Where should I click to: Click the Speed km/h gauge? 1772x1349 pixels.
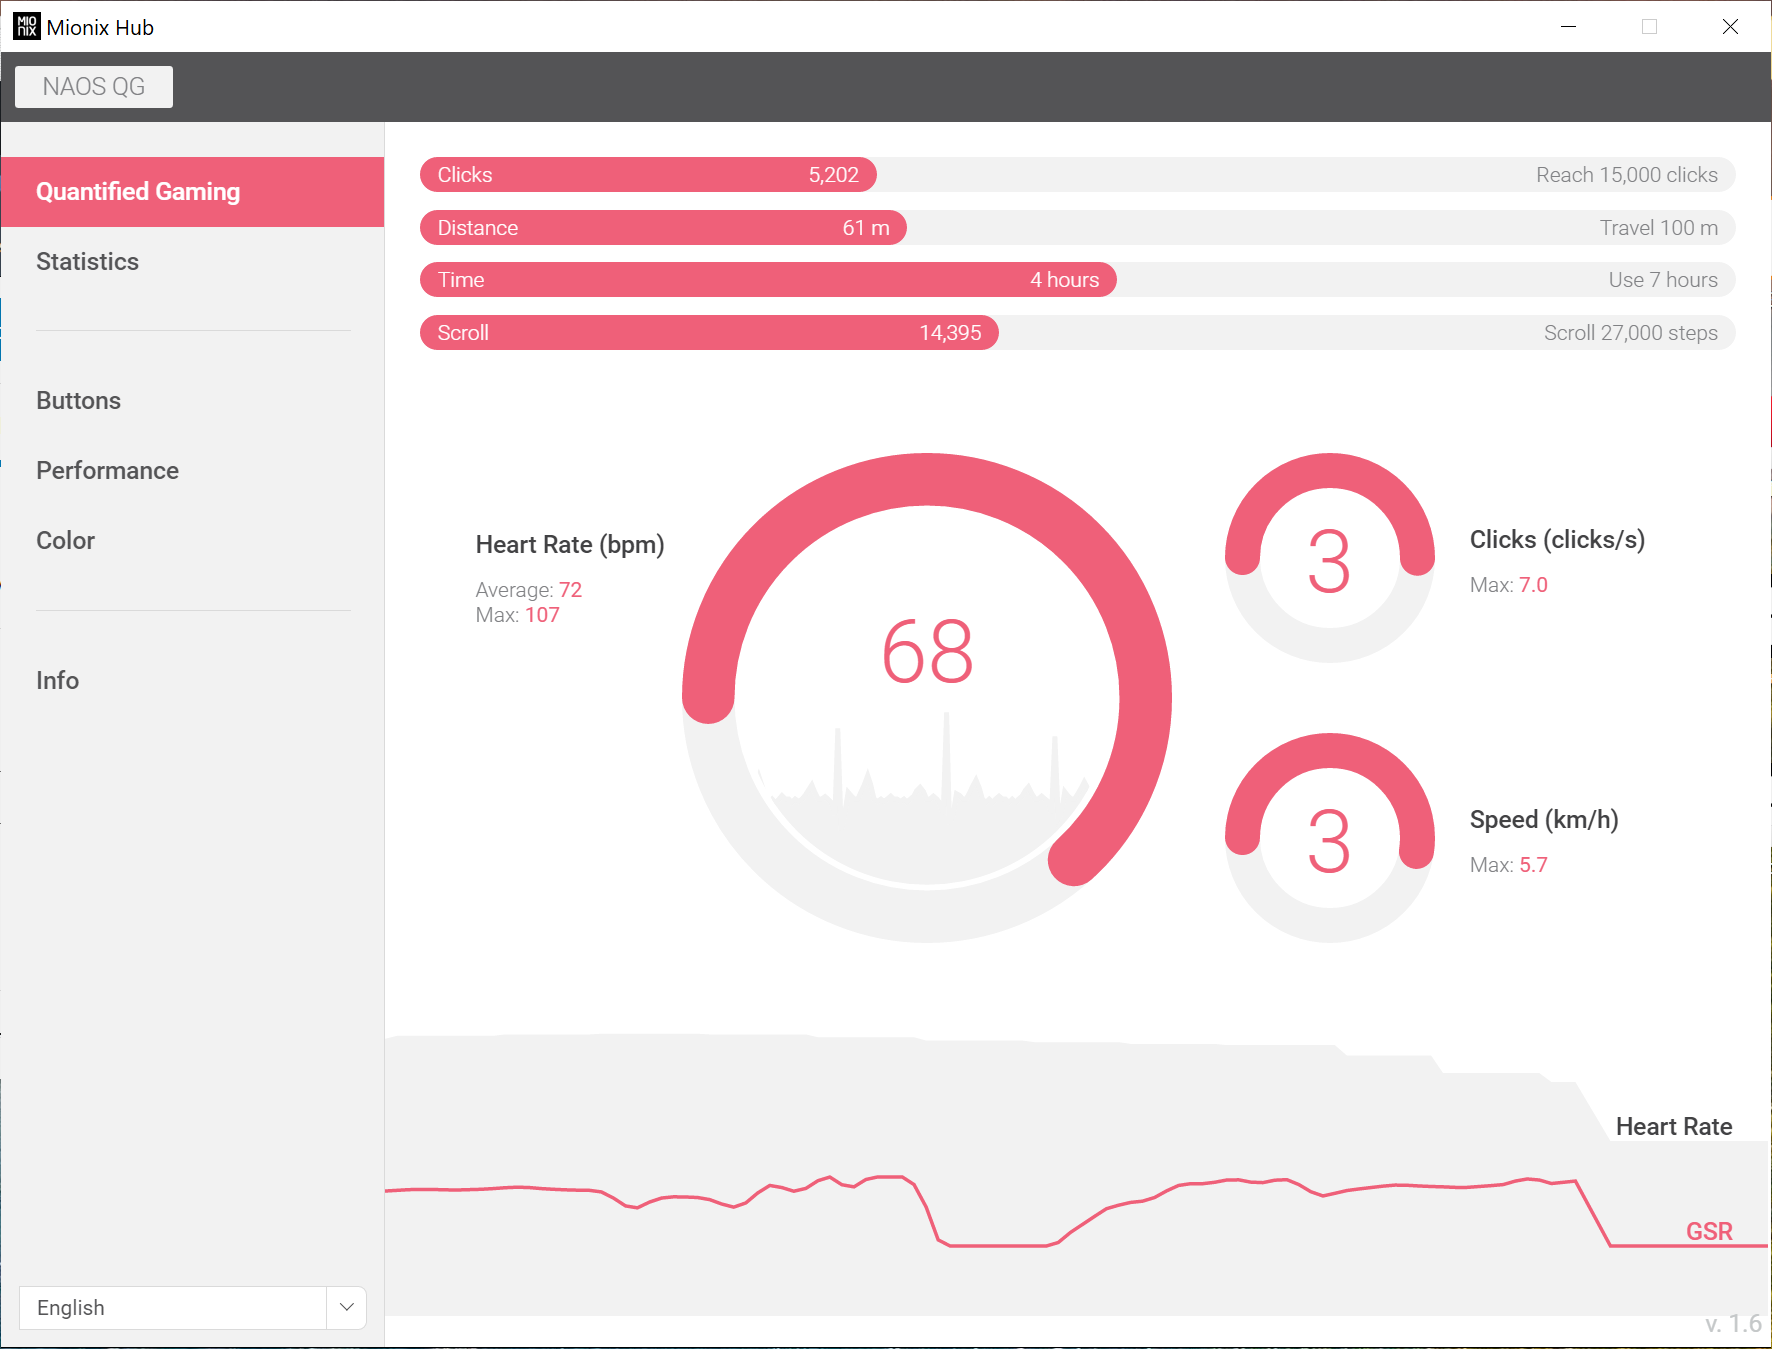point(1330,838)
